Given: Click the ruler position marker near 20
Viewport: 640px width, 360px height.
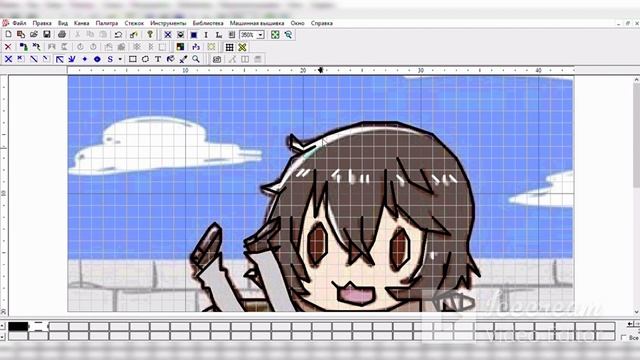Looking at the screenshot, I should tap(320, 70).
